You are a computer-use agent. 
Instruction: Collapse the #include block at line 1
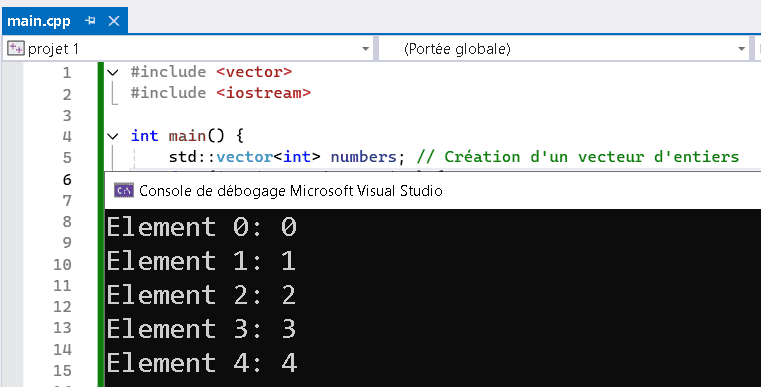coord(113,73)
